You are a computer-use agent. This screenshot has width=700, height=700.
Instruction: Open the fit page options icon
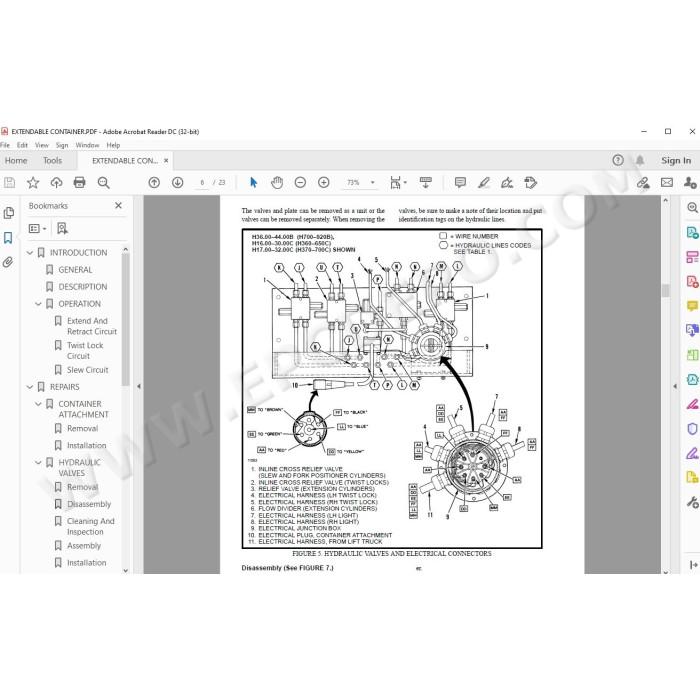click(x=396, y=183)
